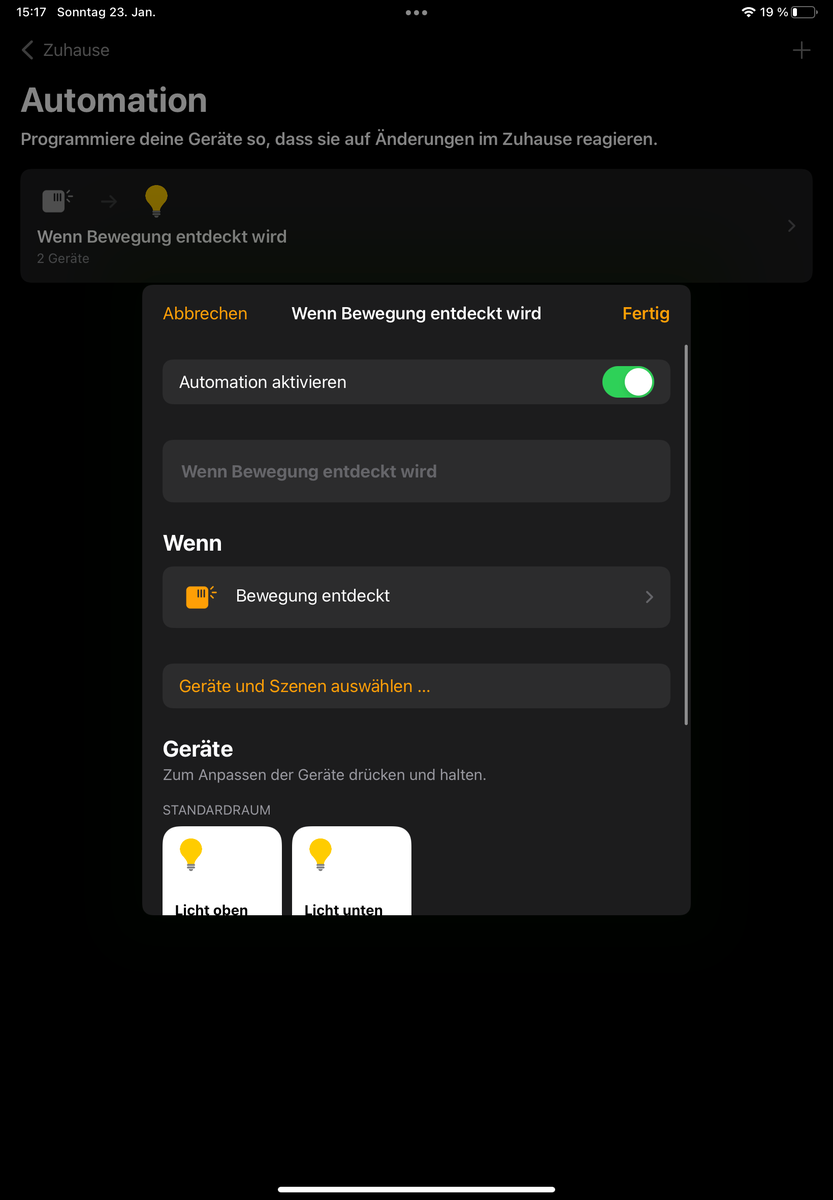This screenshot has width=833, height=1200.
Task: Tap the three-dot multitasking icon at top
Action: [x=416, y=12]
